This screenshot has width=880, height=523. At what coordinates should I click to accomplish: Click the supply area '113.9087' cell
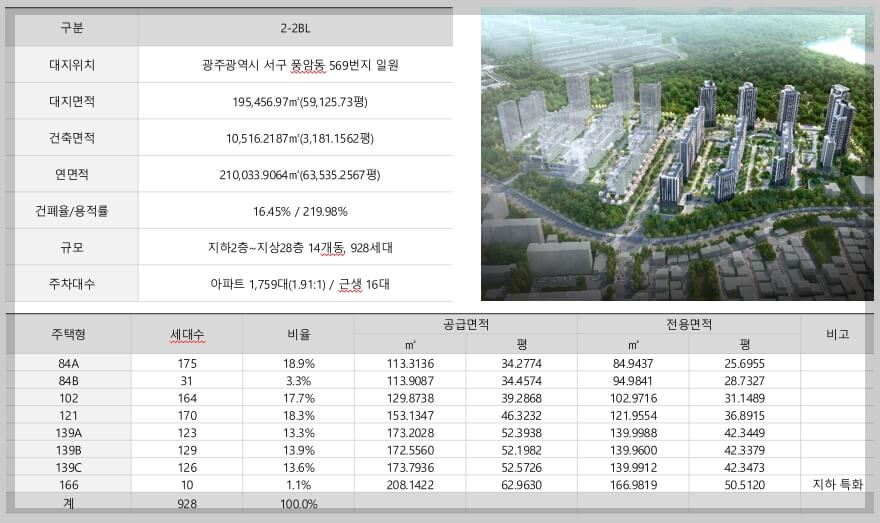[410, 380]
